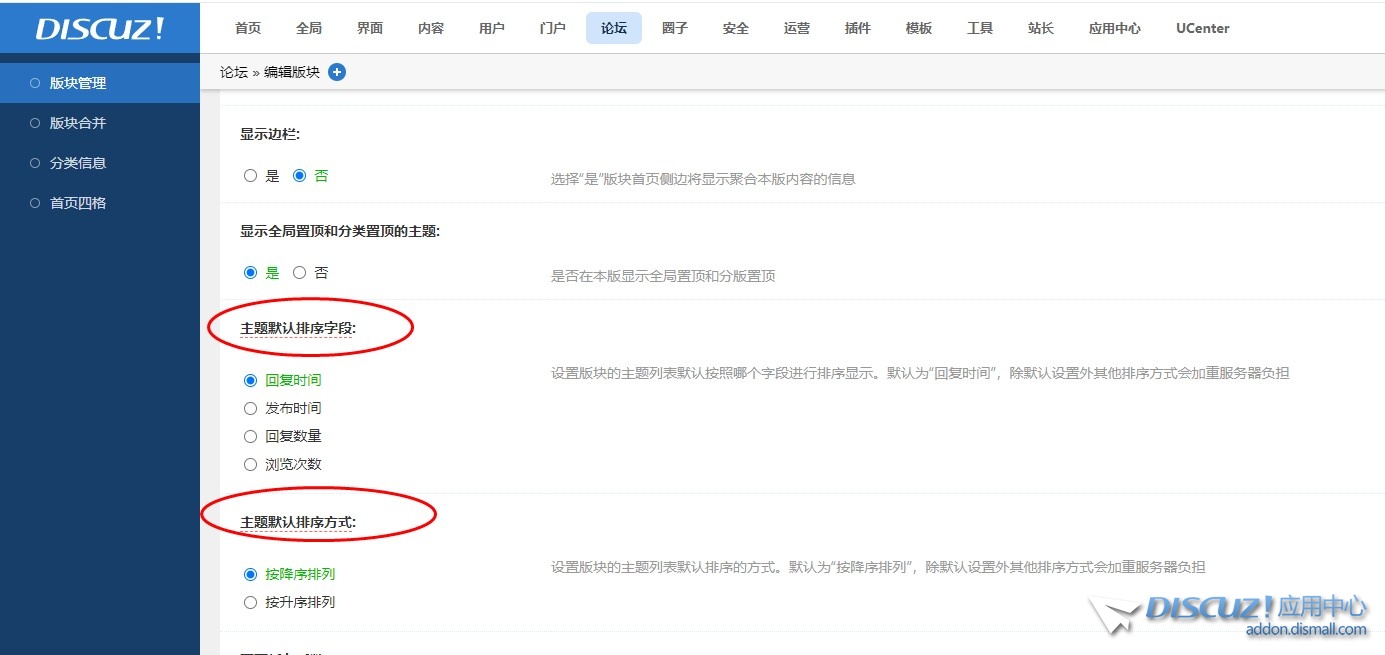Open the 用户 top menu
Screen dimensions: 1385x655
pyautogui.click(x=492, y=28)
